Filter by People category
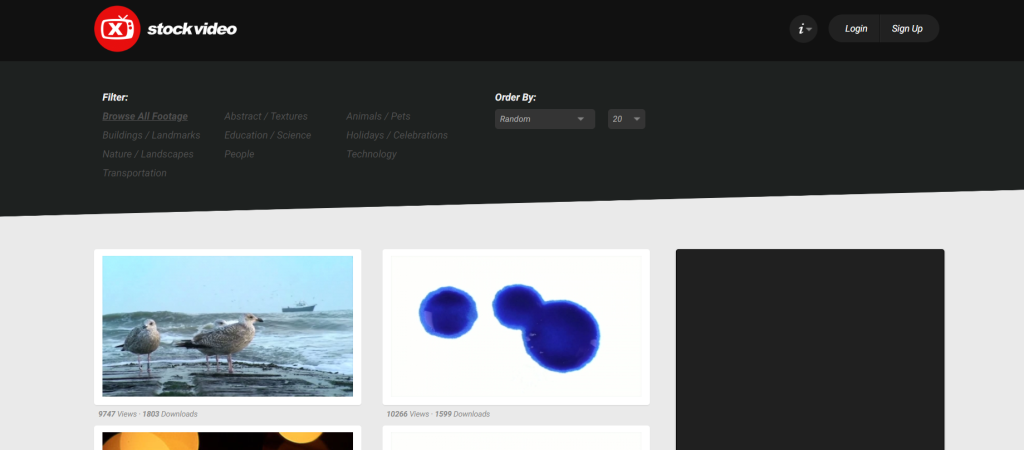Image resolution: width=1024 pixels, height=450 pixels. pyautogui.click(x=239, y=154)
